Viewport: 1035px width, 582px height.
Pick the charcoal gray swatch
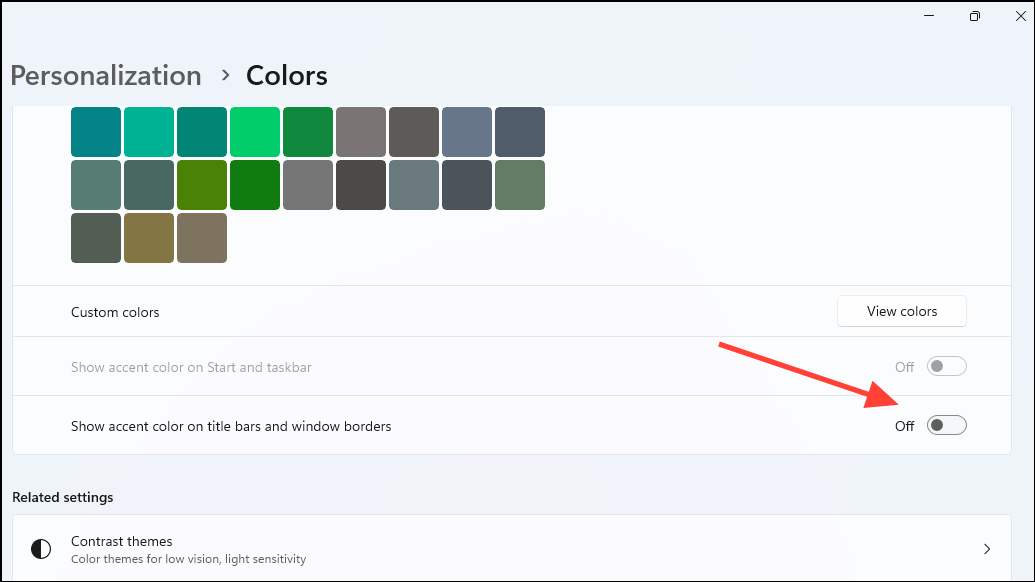click(361, 184)
